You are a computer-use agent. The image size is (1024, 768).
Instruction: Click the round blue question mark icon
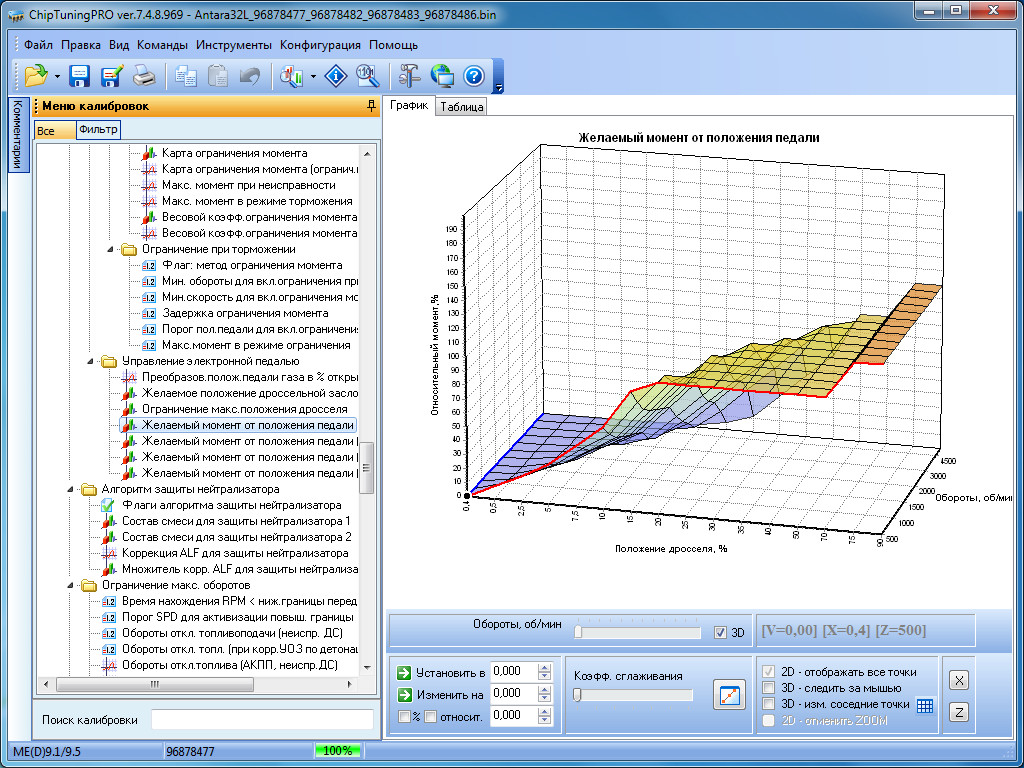point(474,75)
